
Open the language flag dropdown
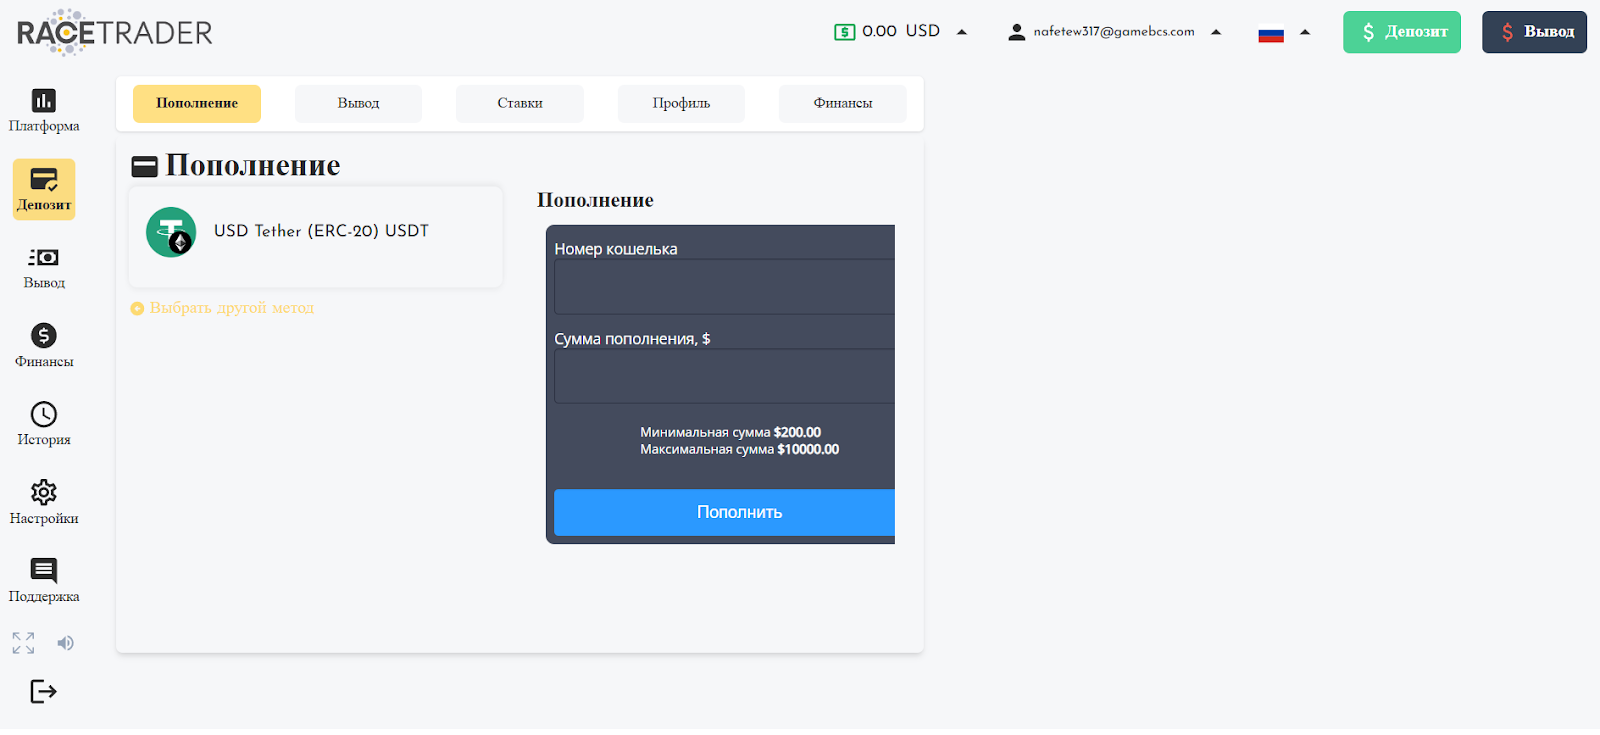pyautogui.click(x=1284, y=33)
